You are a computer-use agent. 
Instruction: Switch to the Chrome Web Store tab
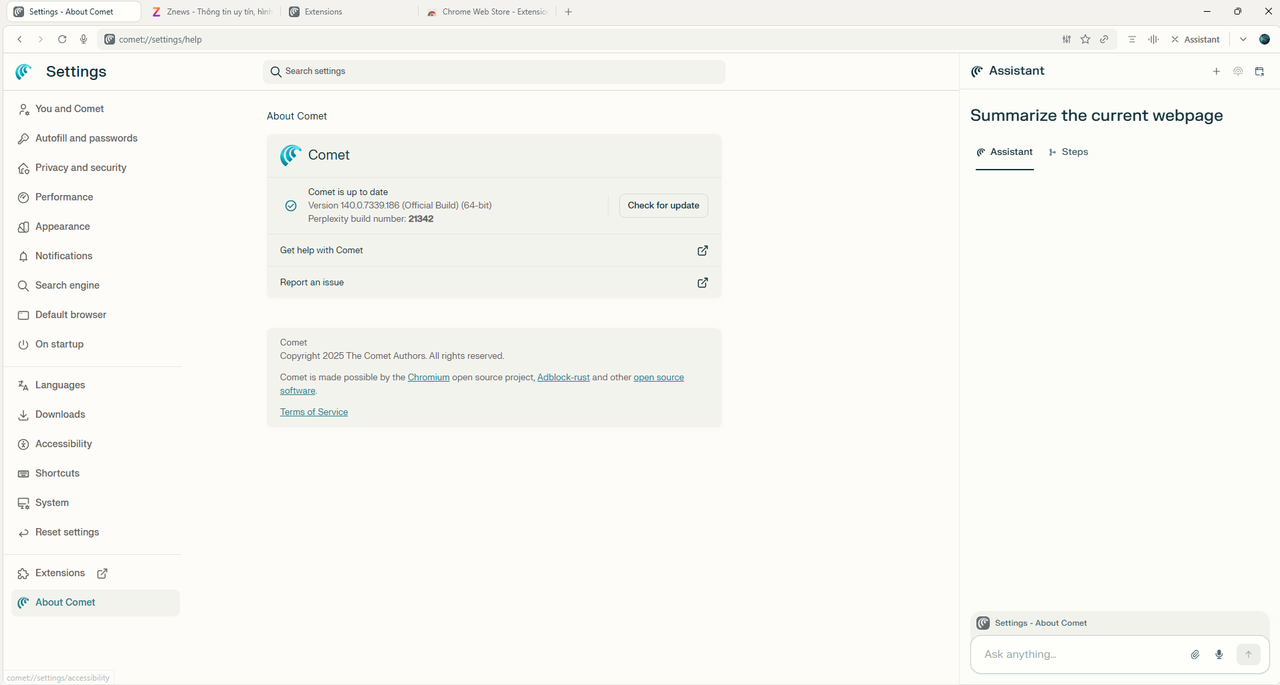(x=487, y=12)
